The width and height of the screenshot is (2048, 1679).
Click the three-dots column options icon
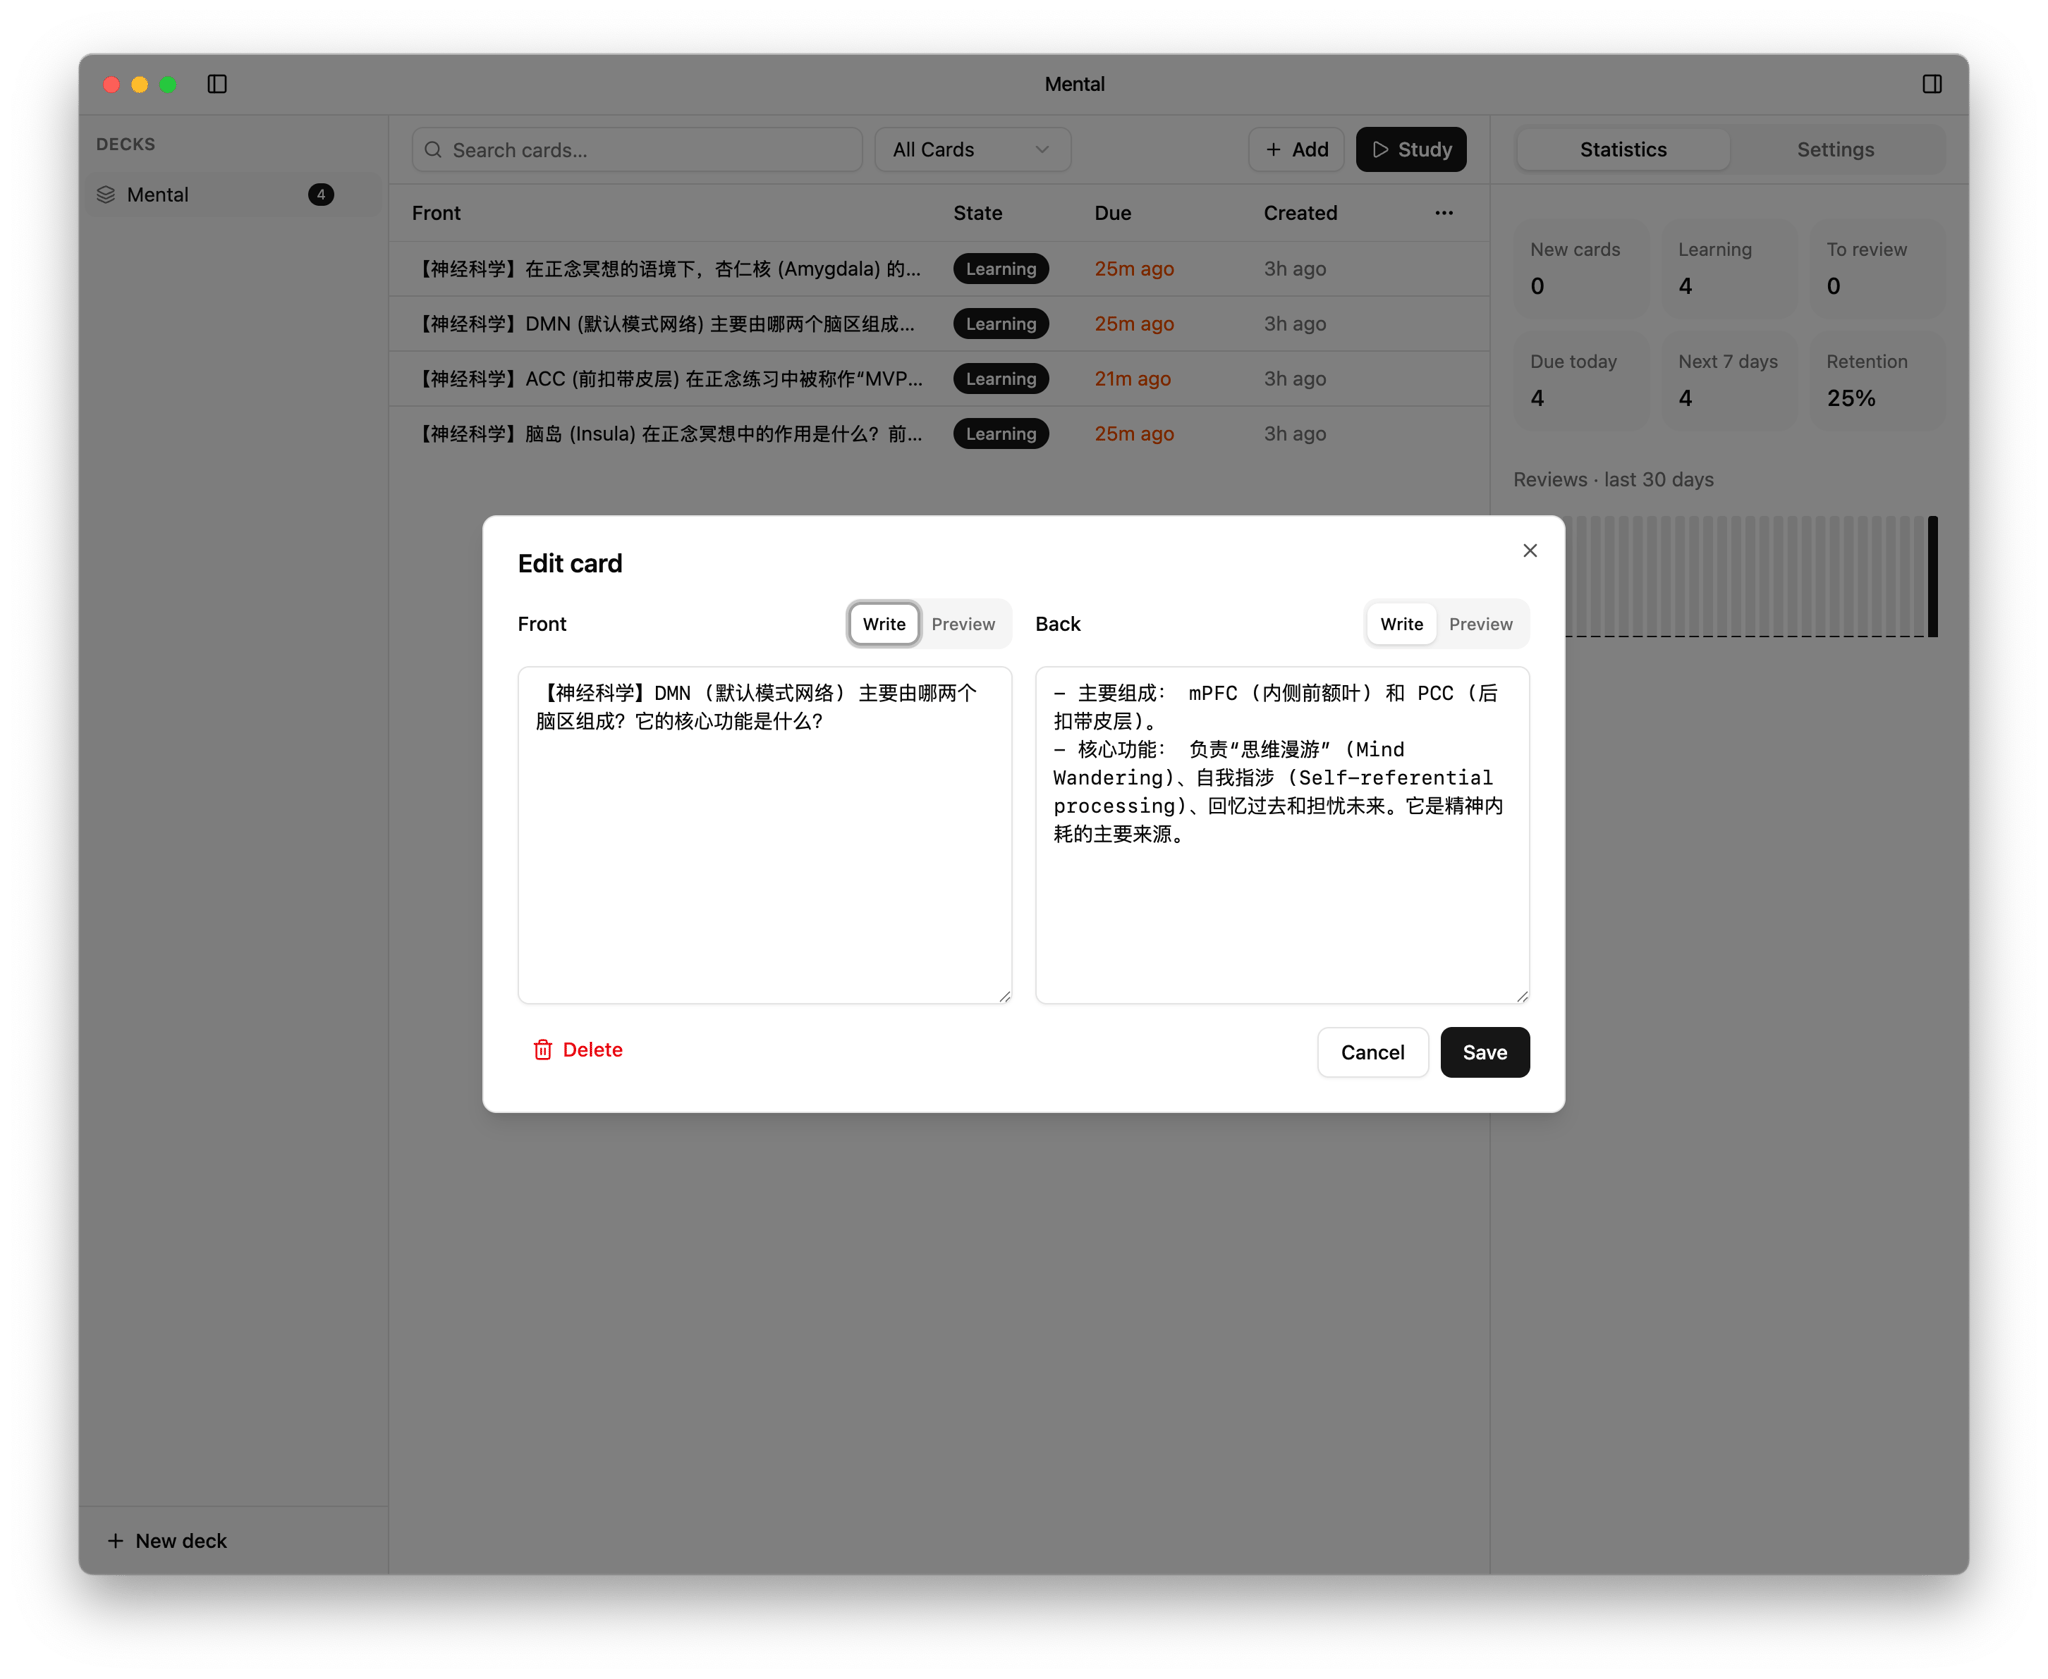(1443, 213)
